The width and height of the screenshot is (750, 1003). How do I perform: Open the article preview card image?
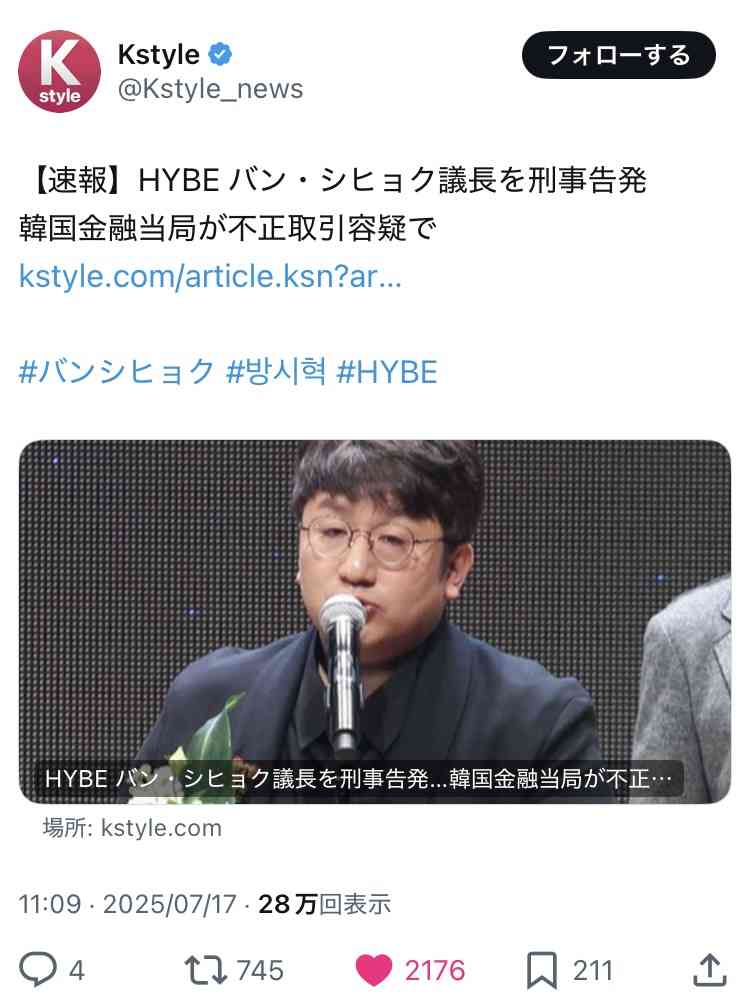tap(375, 621)
